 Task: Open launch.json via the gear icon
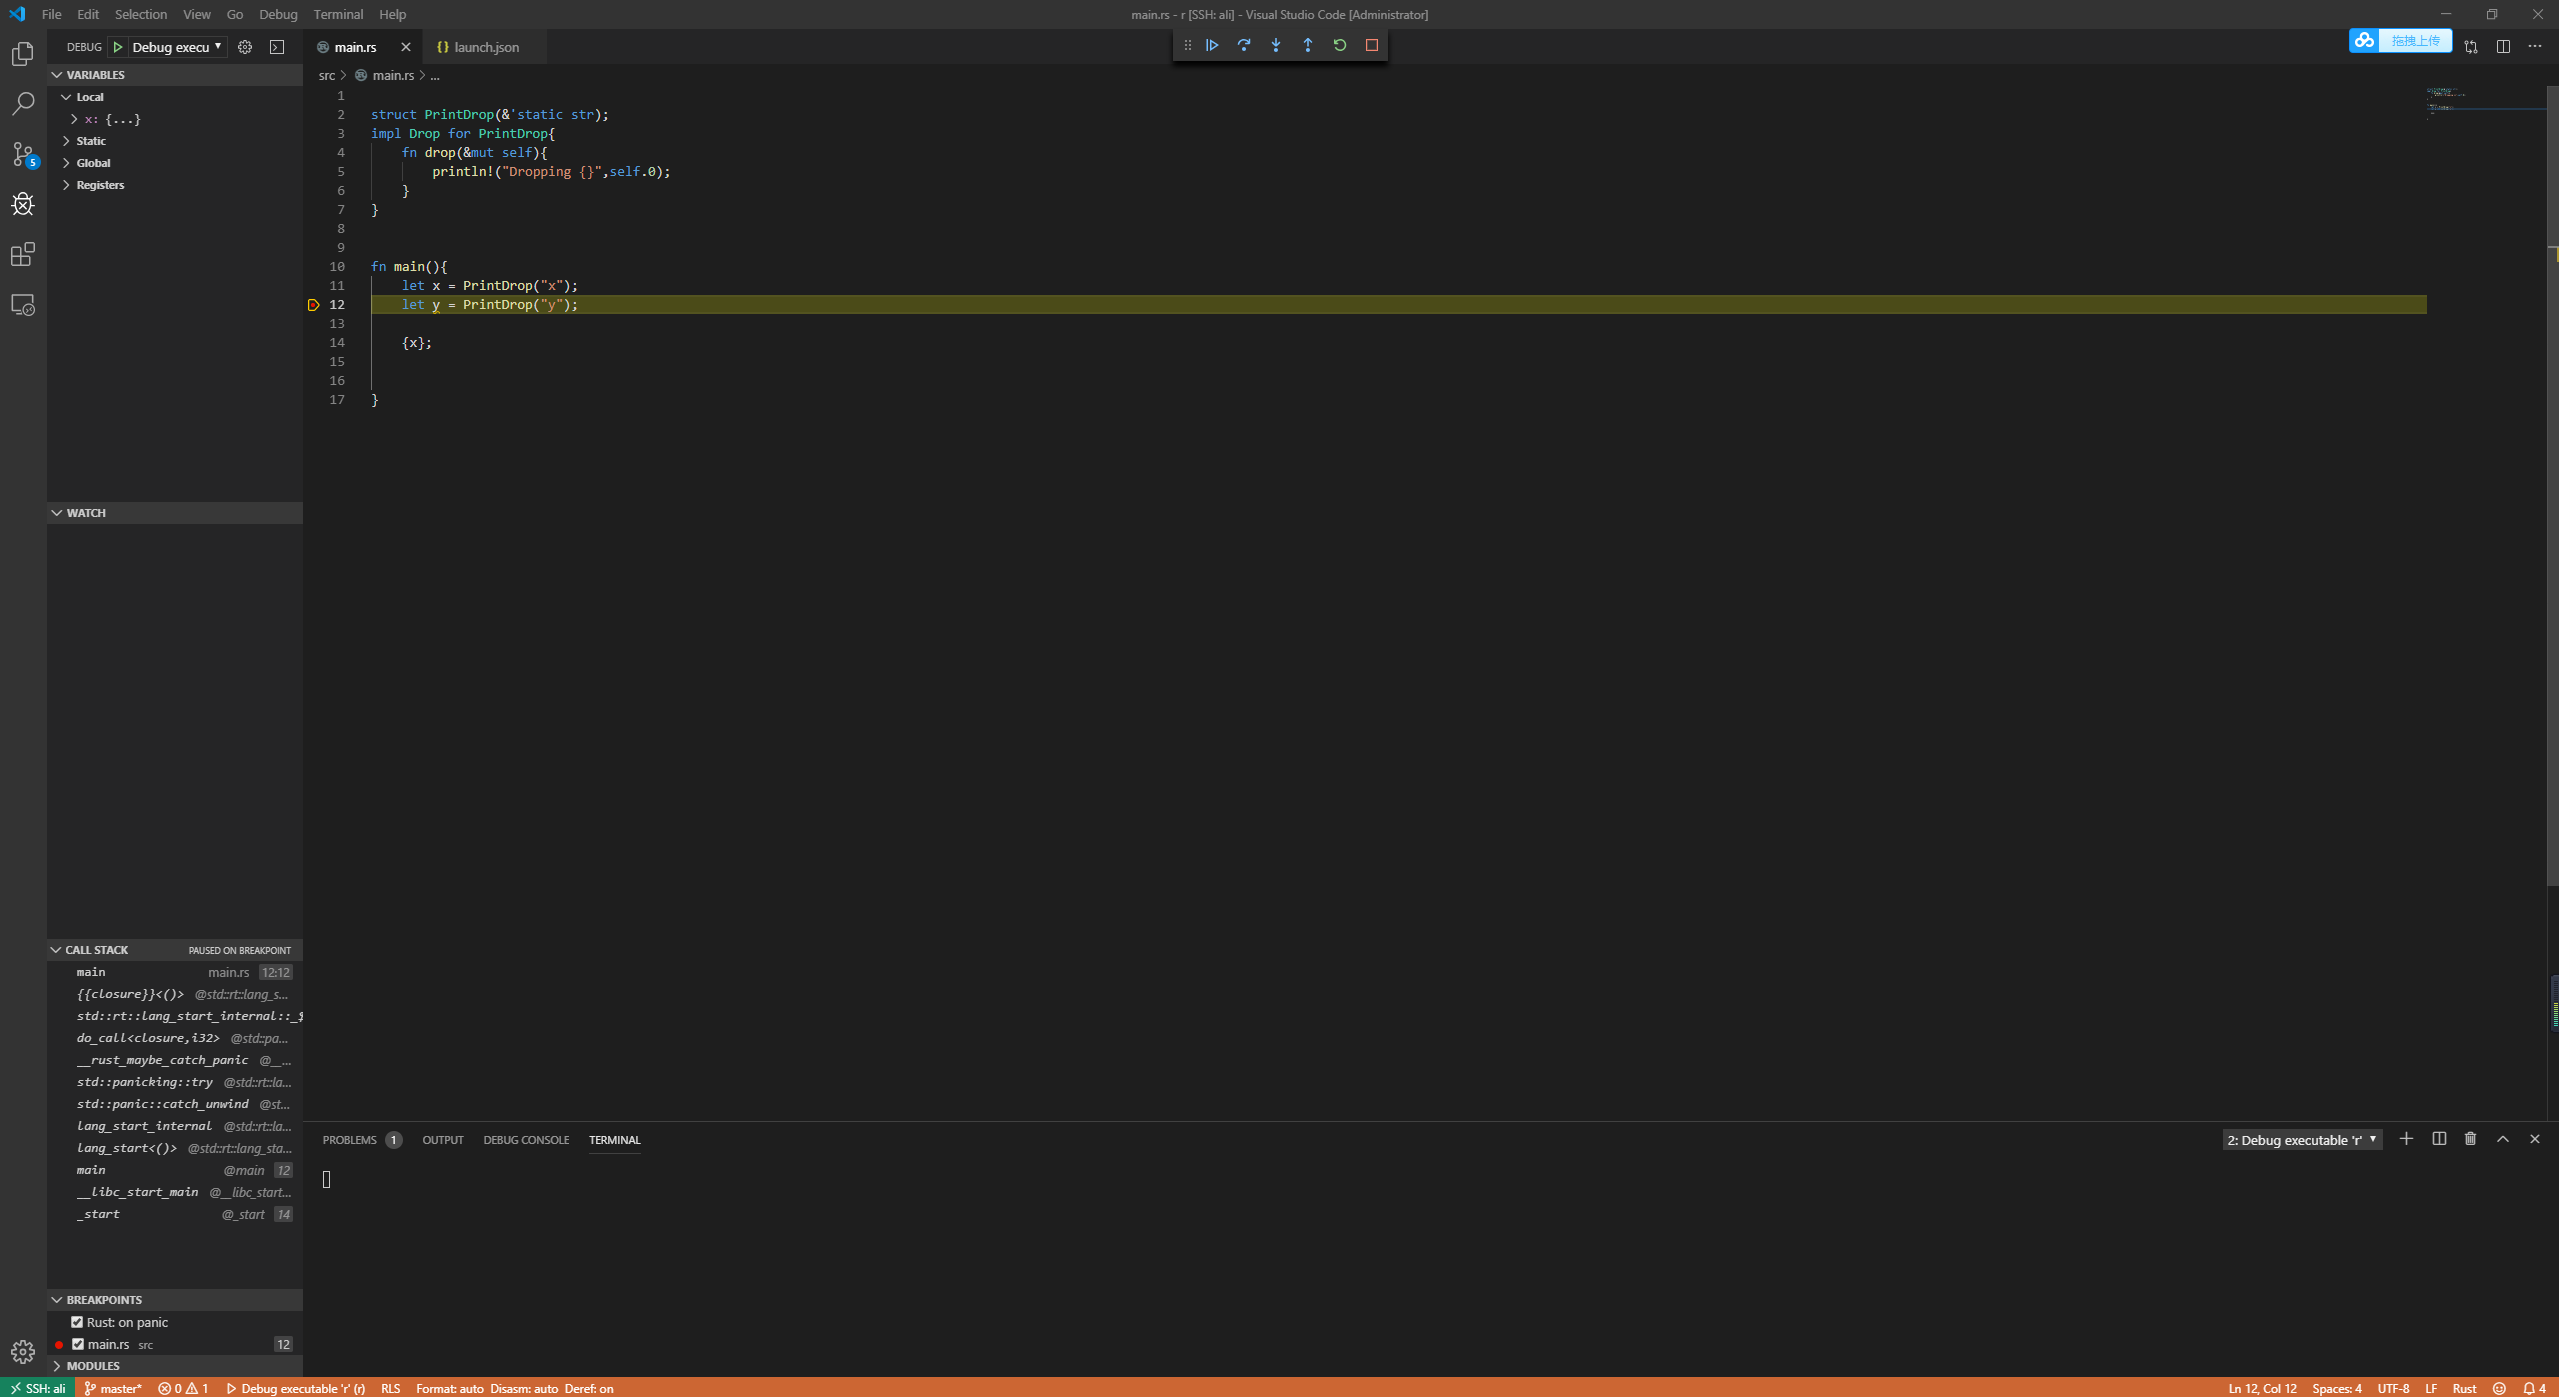point(245,47)
